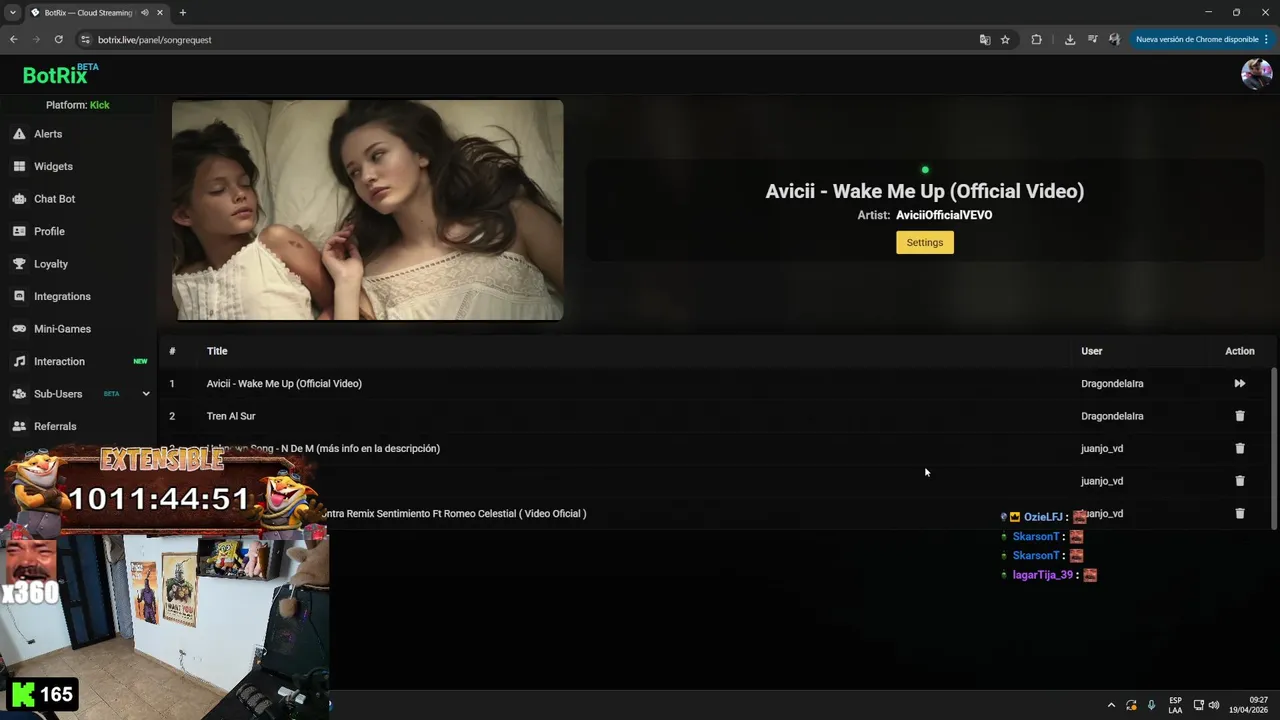Click the Interaction music note icon
The image size is (1280, 720).
[19, 361]
